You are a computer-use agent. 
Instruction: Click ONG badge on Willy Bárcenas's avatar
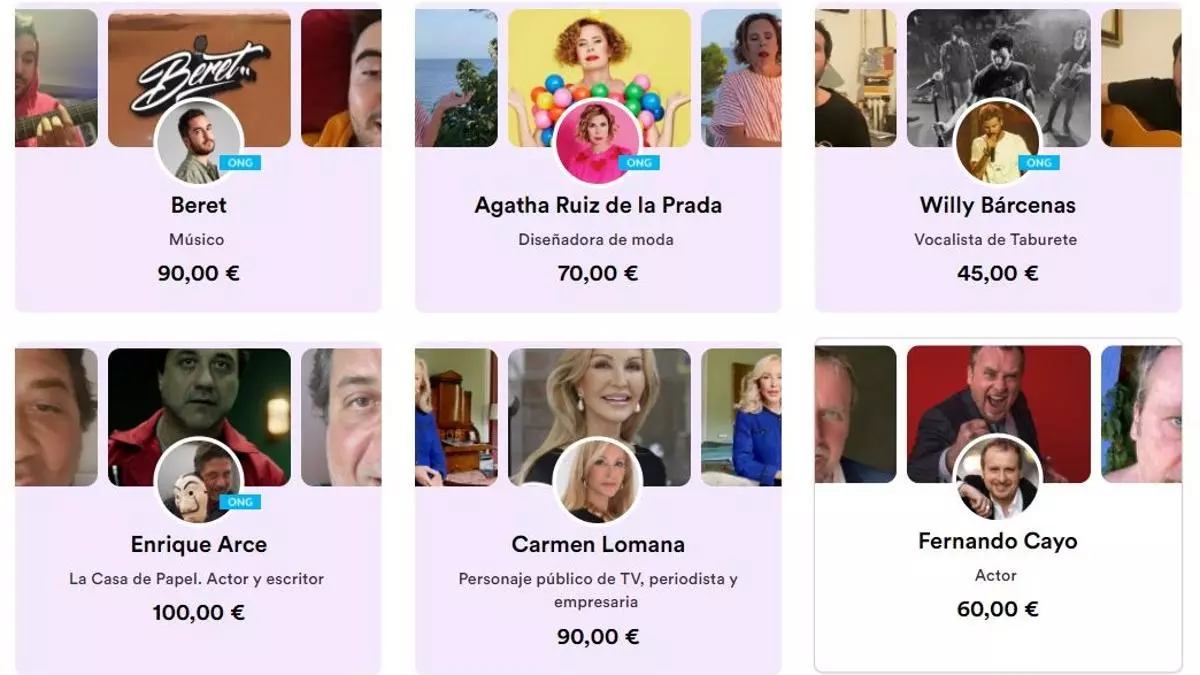pos(1039,163)
